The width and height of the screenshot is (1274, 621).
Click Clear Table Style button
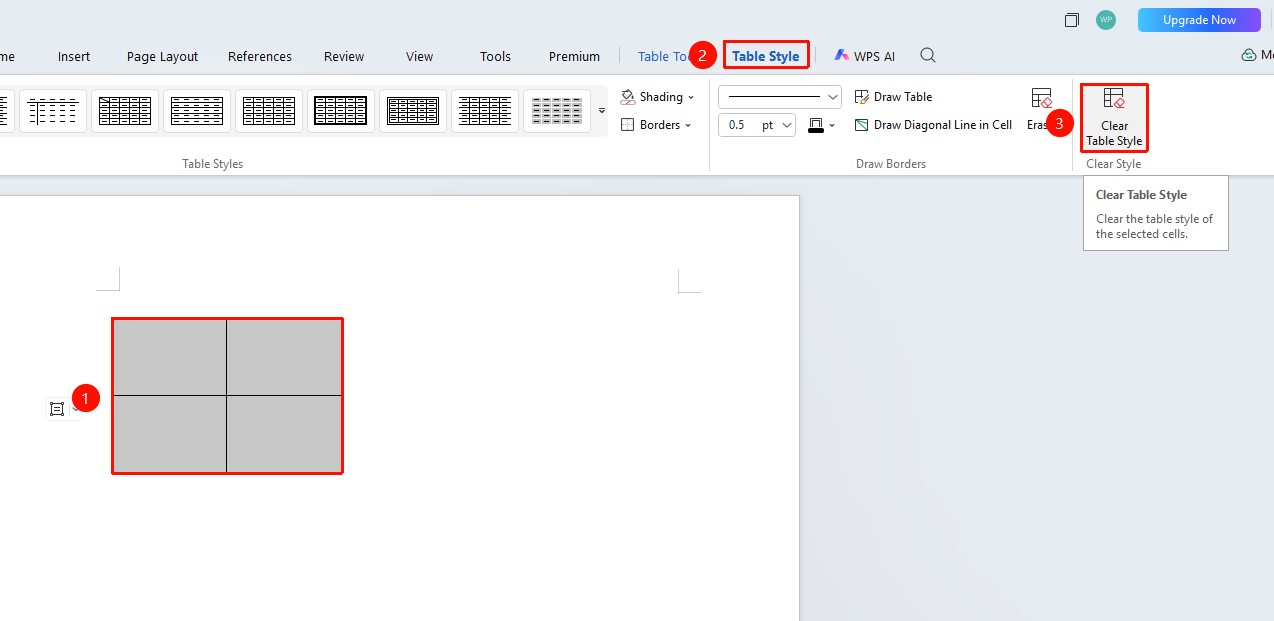click(x=1114, y=117)
